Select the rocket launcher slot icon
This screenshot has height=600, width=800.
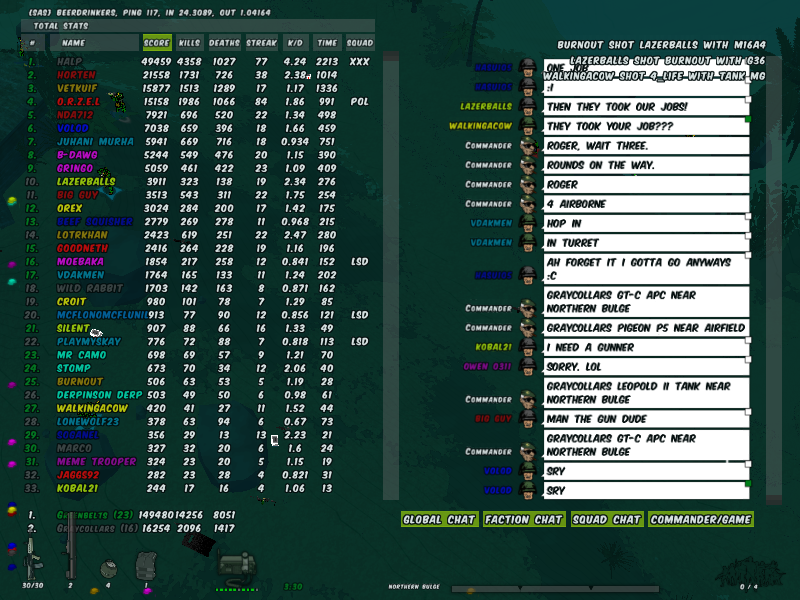click(71, 547)
